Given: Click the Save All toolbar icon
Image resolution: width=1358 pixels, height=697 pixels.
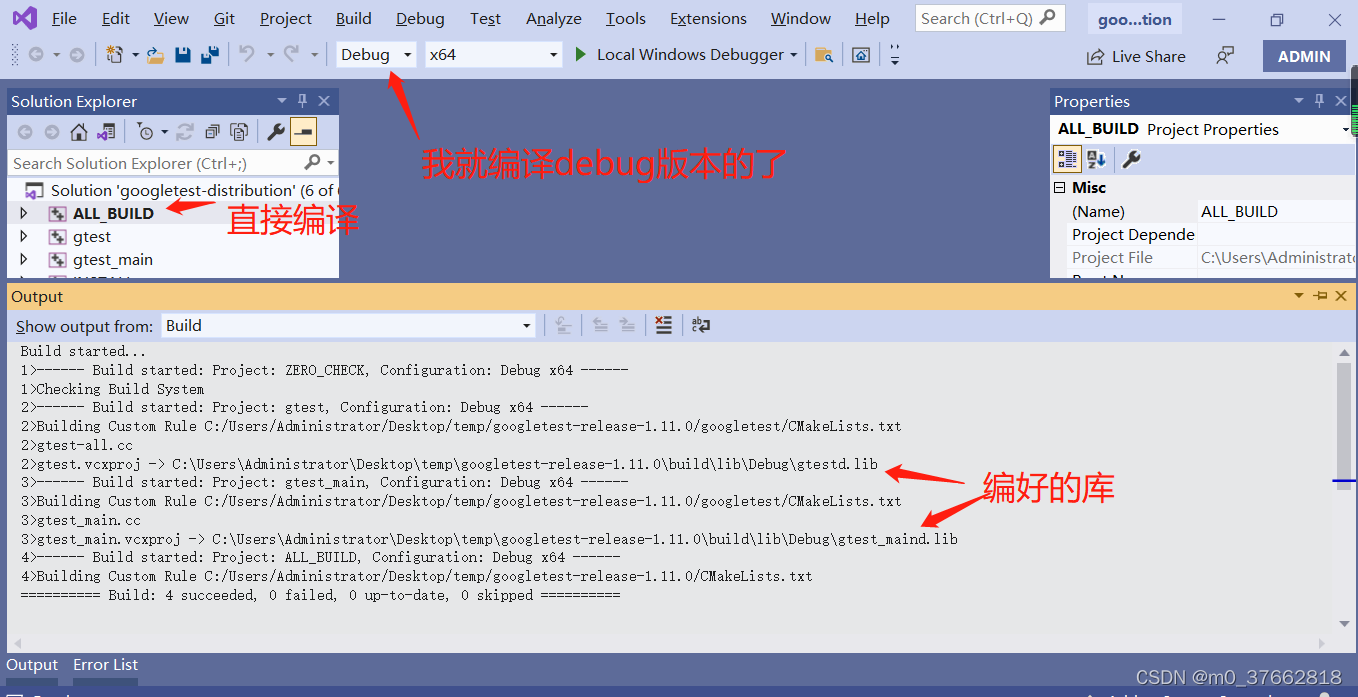Looking at the screenshot, I should coord(209,55).
